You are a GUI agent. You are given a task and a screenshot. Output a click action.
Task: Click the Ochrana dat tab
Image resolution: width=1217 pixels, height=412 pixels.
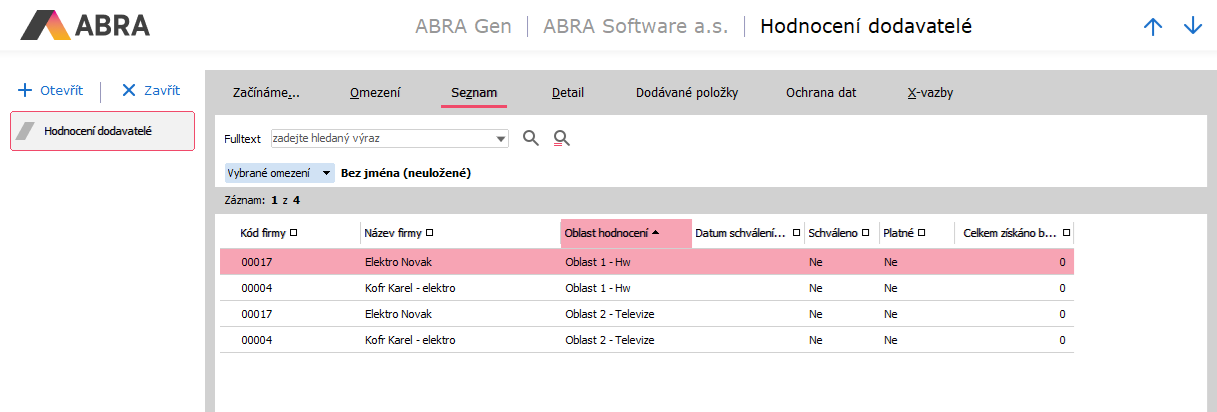pyautogui.click(x=820, y=93)
